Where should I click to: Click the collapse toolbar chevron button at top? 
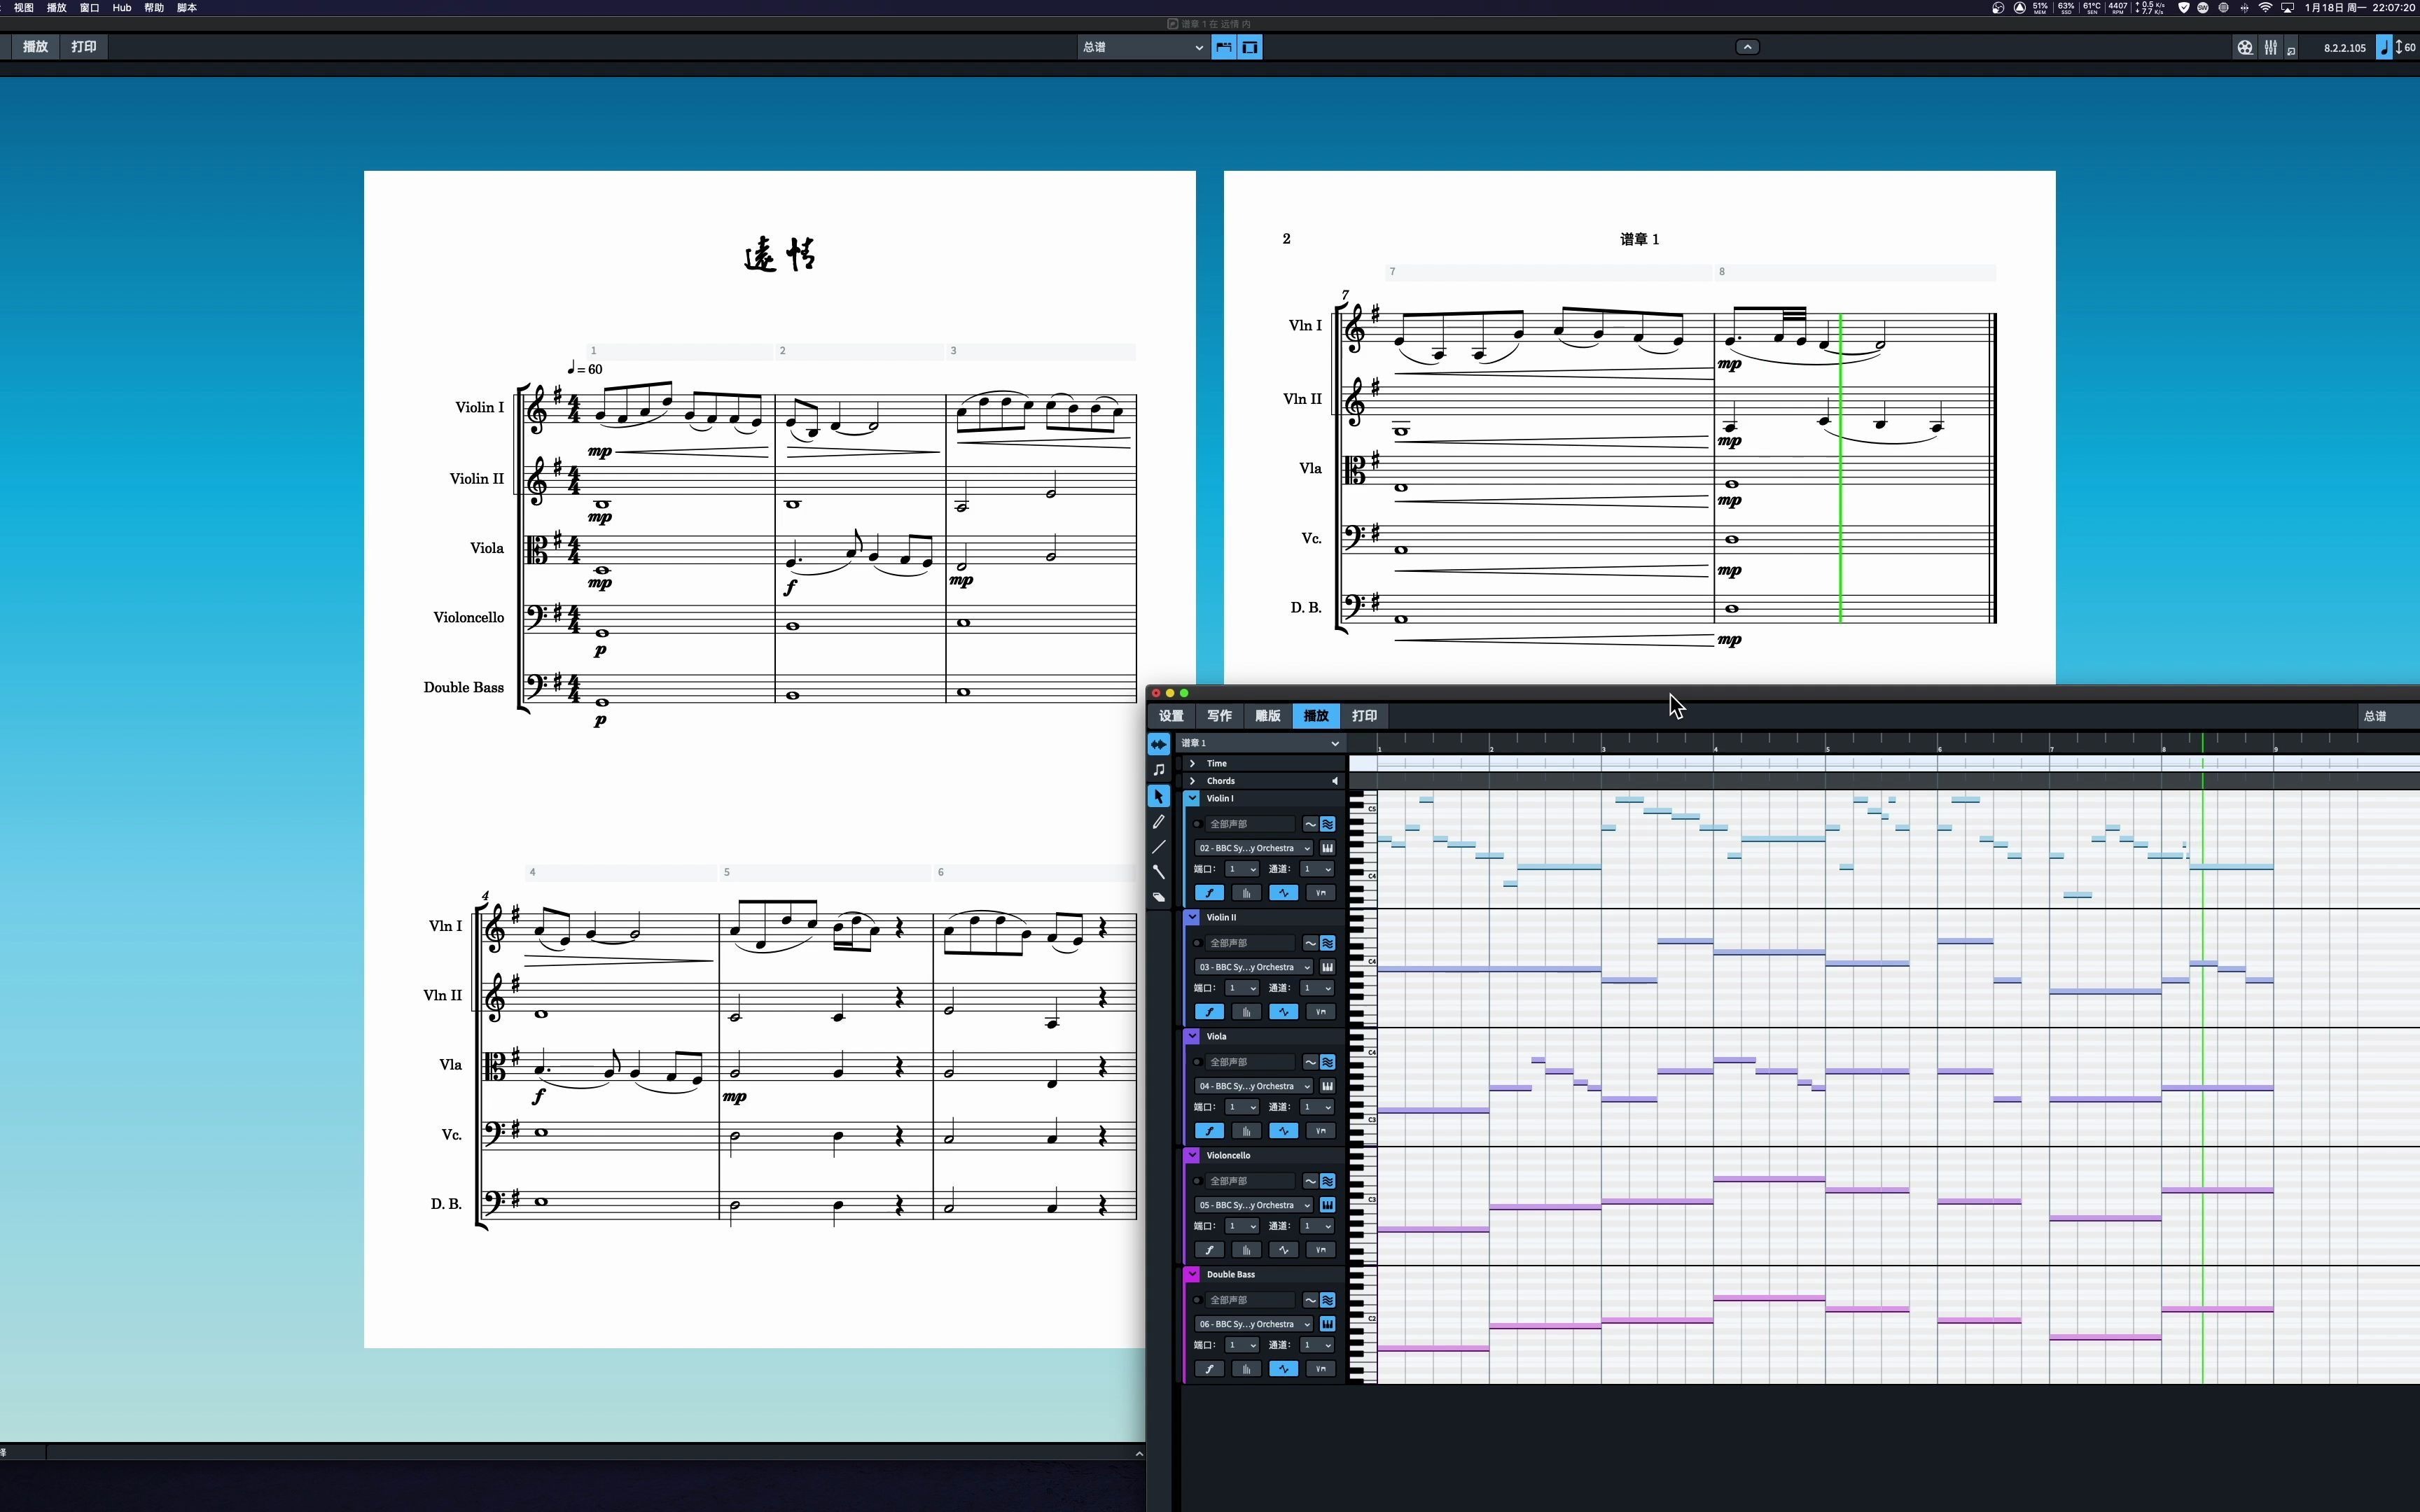pyautogui.click(x=1747, y=47)
